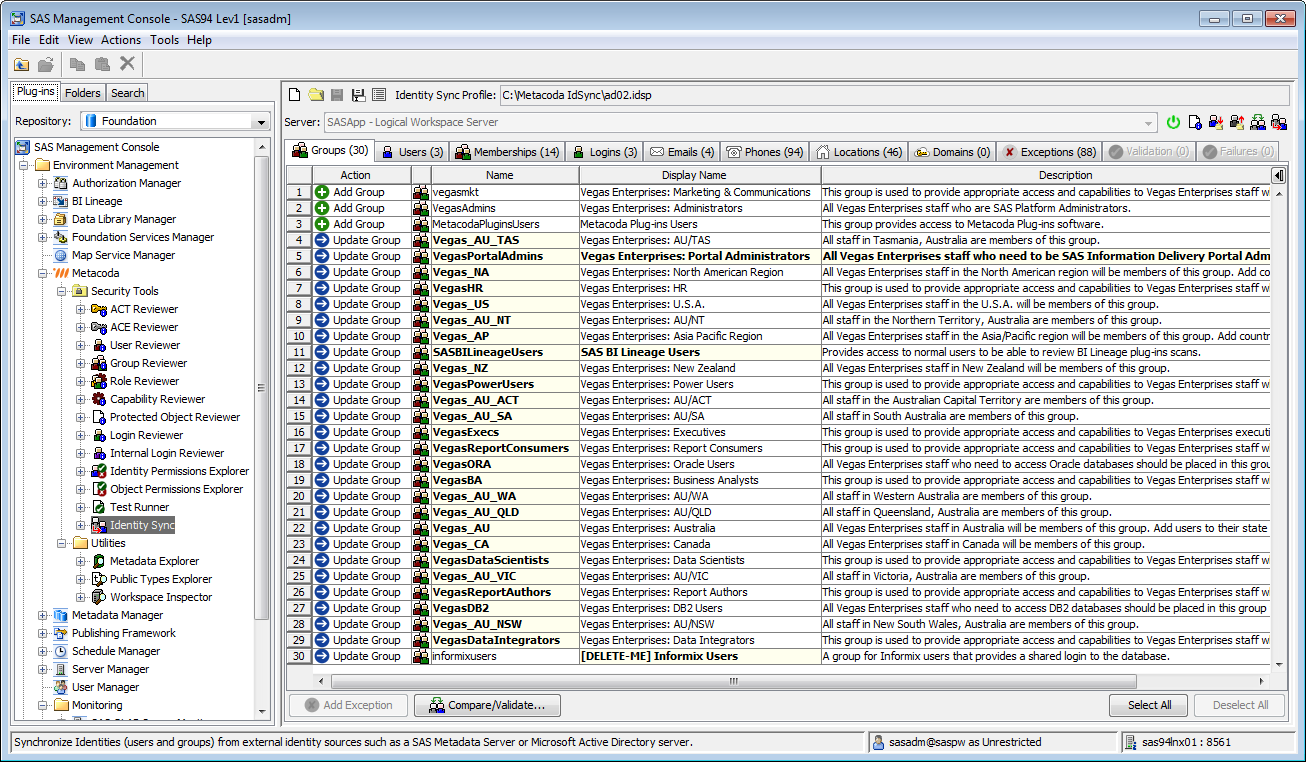1306x762 pixels.
Task: Select the VegasPowerUsers name cell
Action: 504,384
